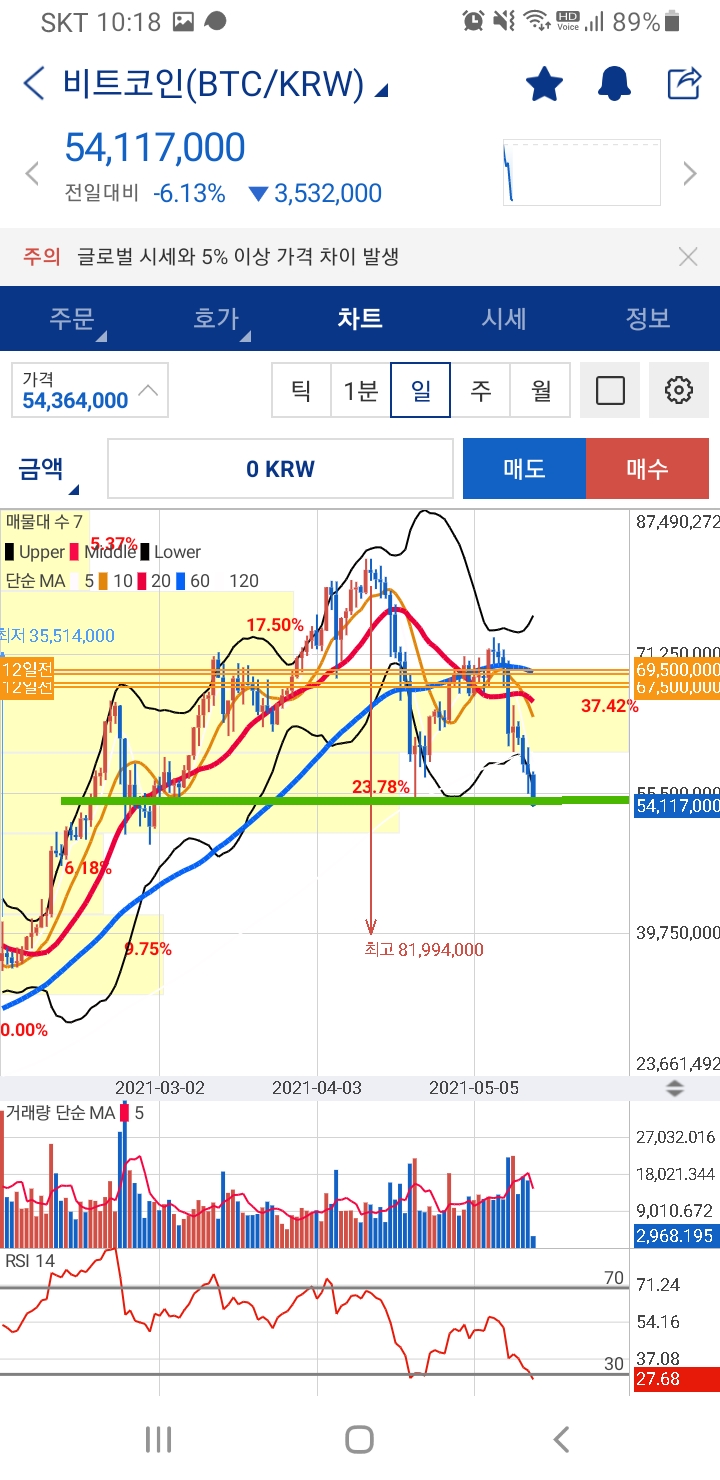Select the 일 daily chart interval

point(421,390)
